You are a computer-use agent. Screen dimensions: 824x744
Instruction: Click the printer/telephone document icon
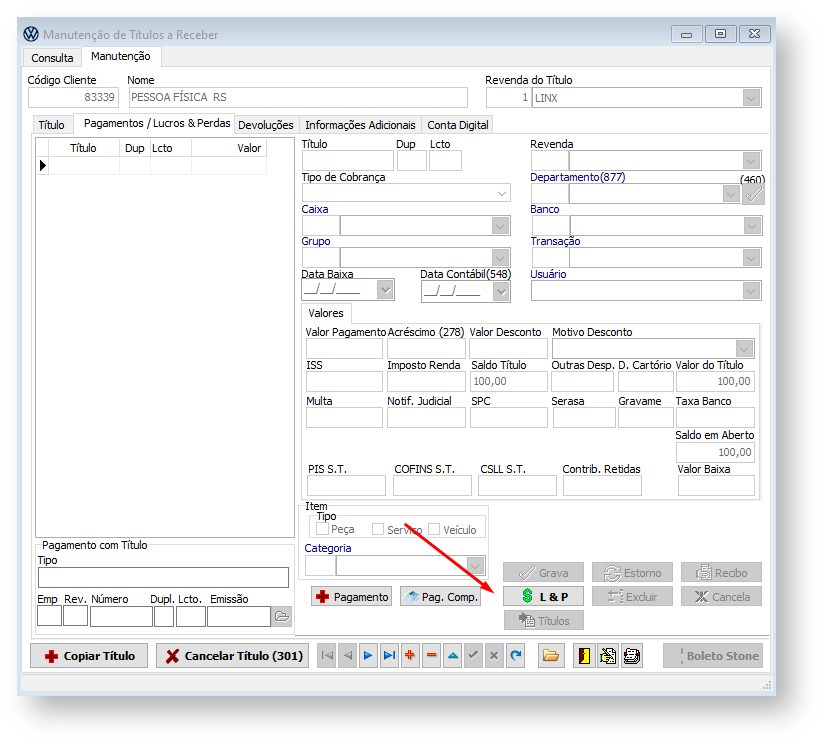tap(632, 656)
